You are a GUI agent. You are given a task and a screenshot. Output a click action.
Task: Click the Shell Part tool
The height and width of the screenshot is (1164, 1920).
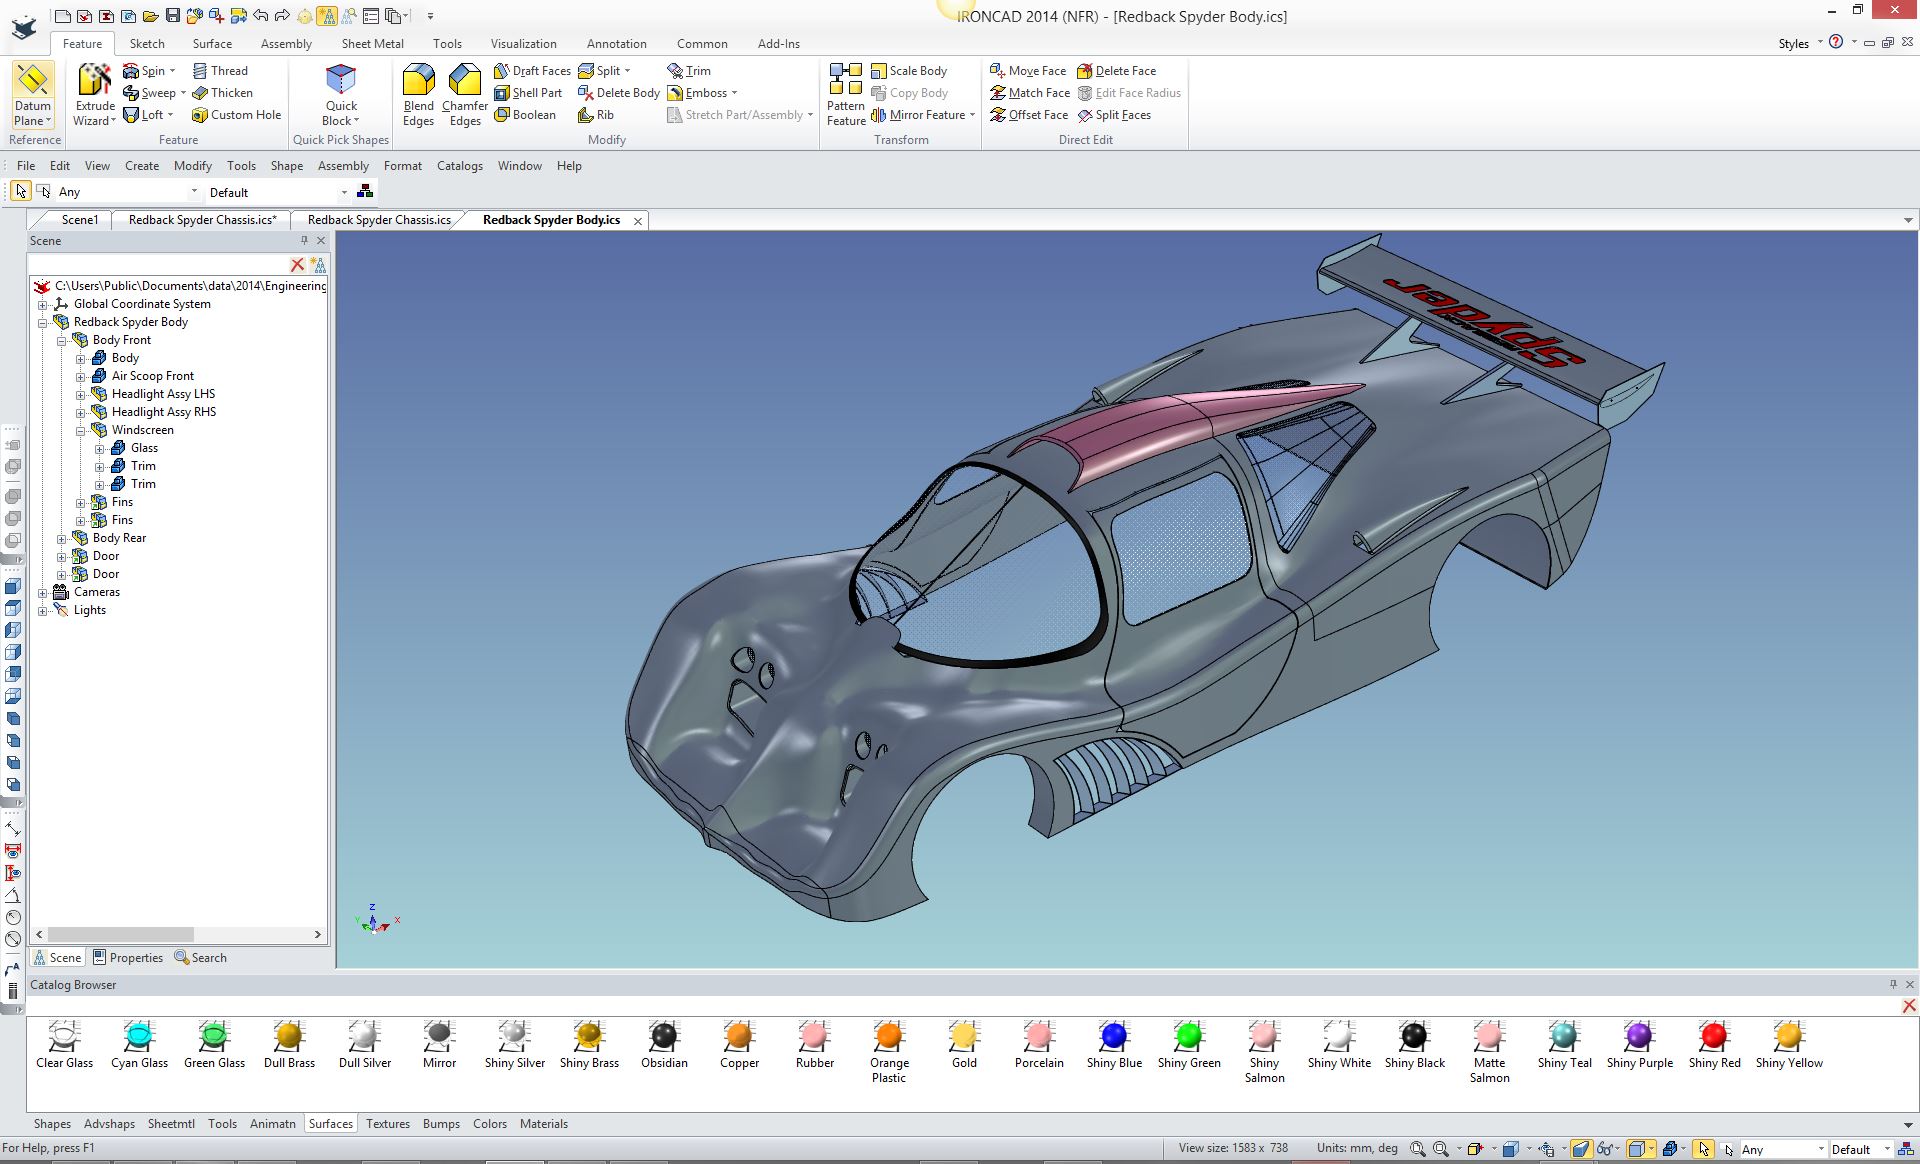click(529, 93)
